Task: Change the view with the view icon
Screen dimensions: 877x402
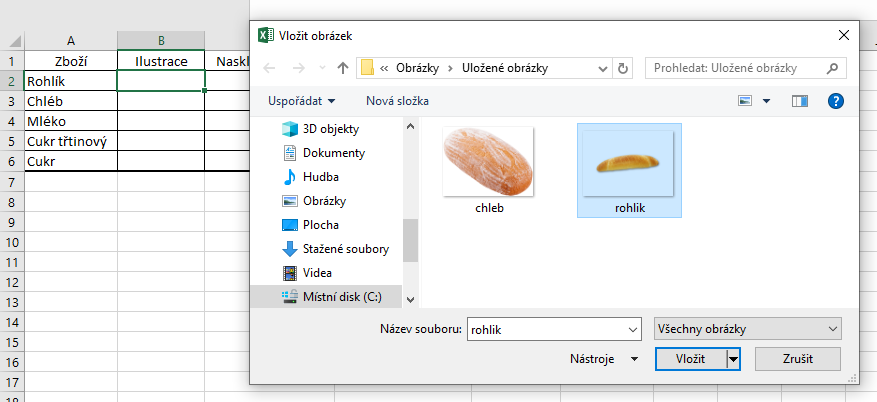Action: (x=745, y=101)
